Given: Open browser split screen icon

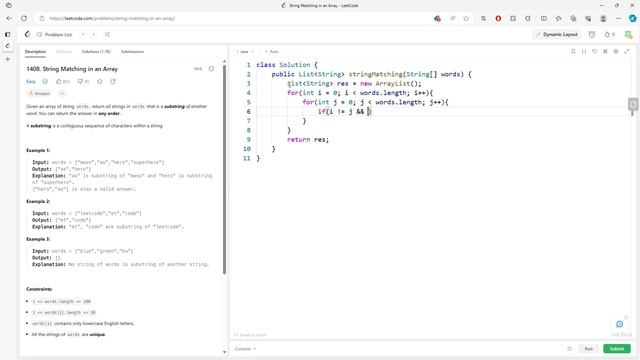Looking at the screenshot, I should (x=544, y=18).
